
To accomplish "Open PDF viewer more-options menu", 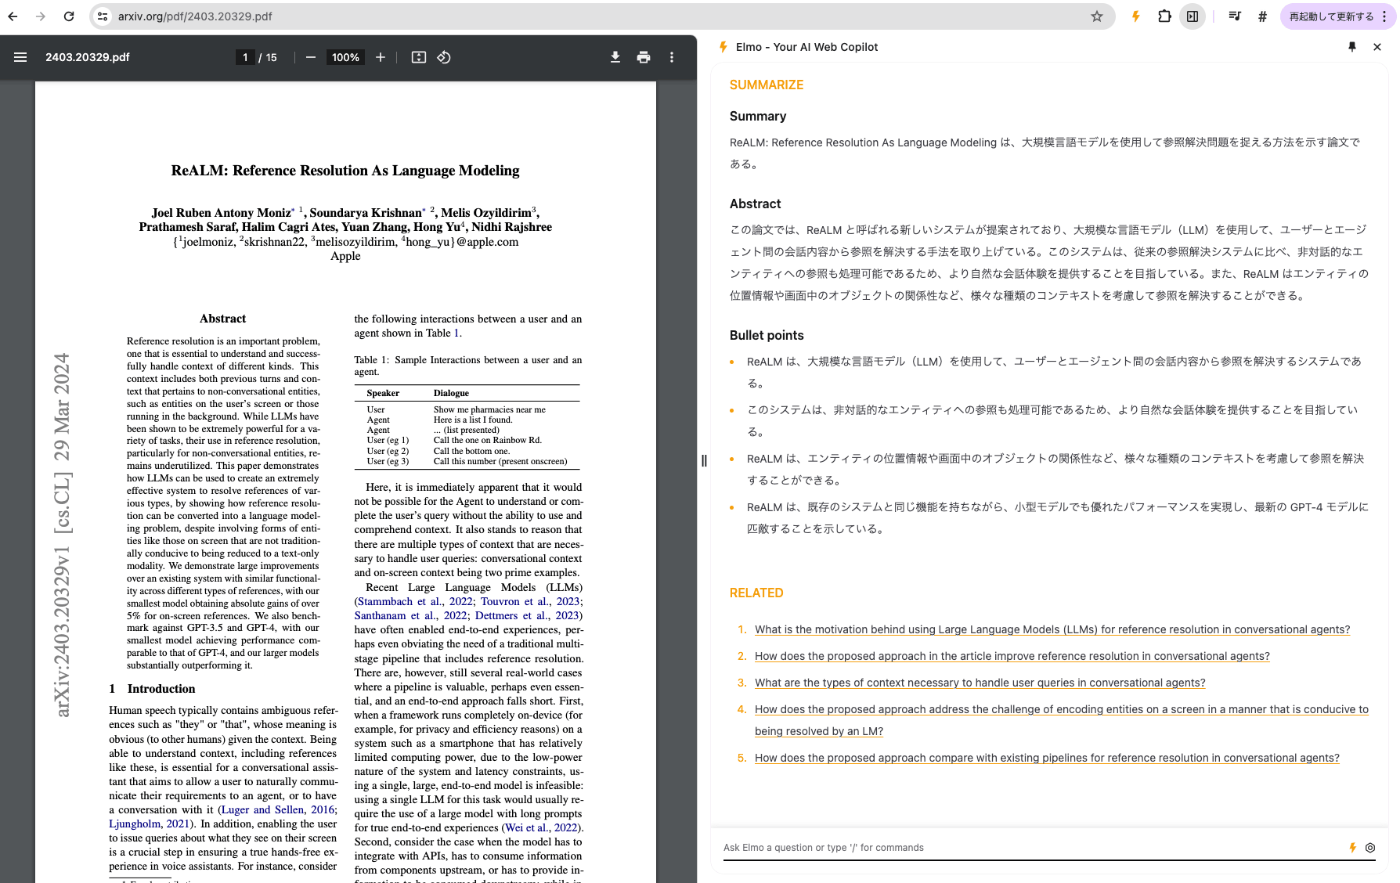I will (x=672, y=57).
